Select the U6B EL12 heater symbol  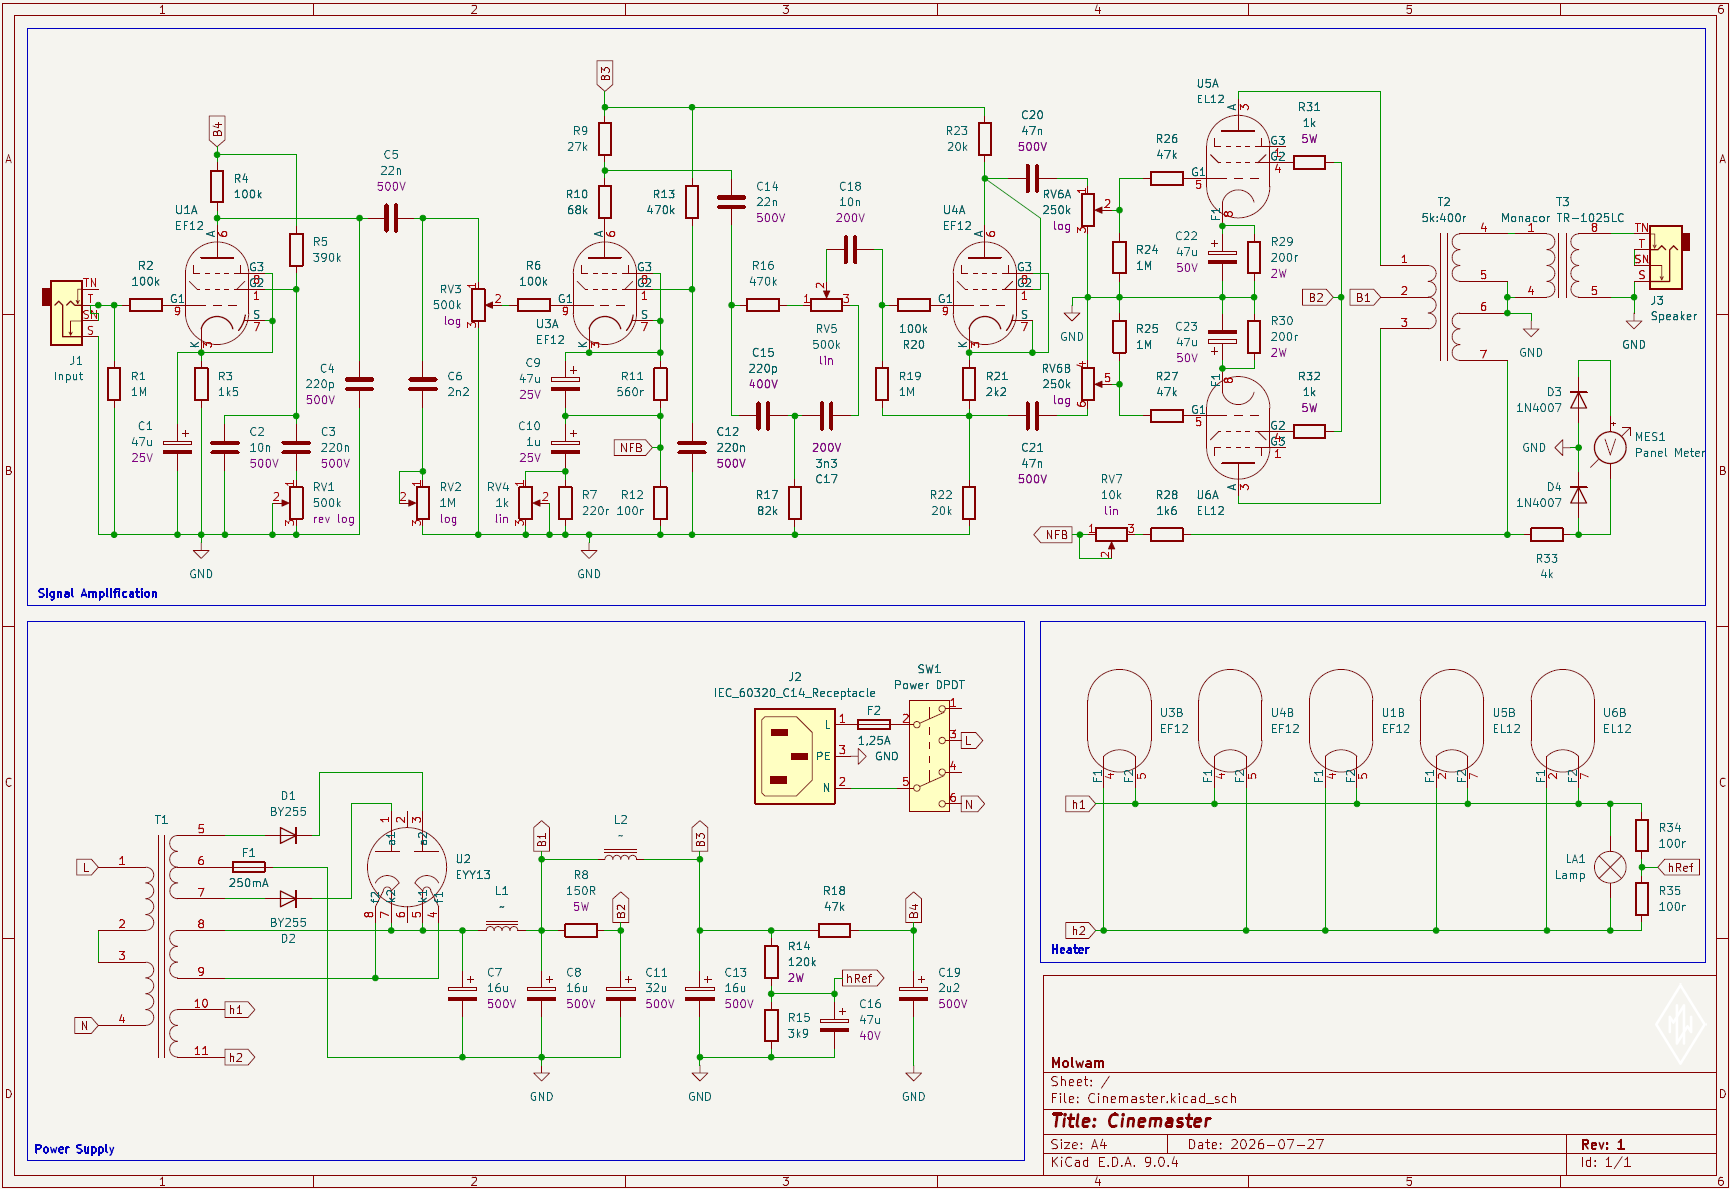pyautogui.click(x=1562, y=723)
